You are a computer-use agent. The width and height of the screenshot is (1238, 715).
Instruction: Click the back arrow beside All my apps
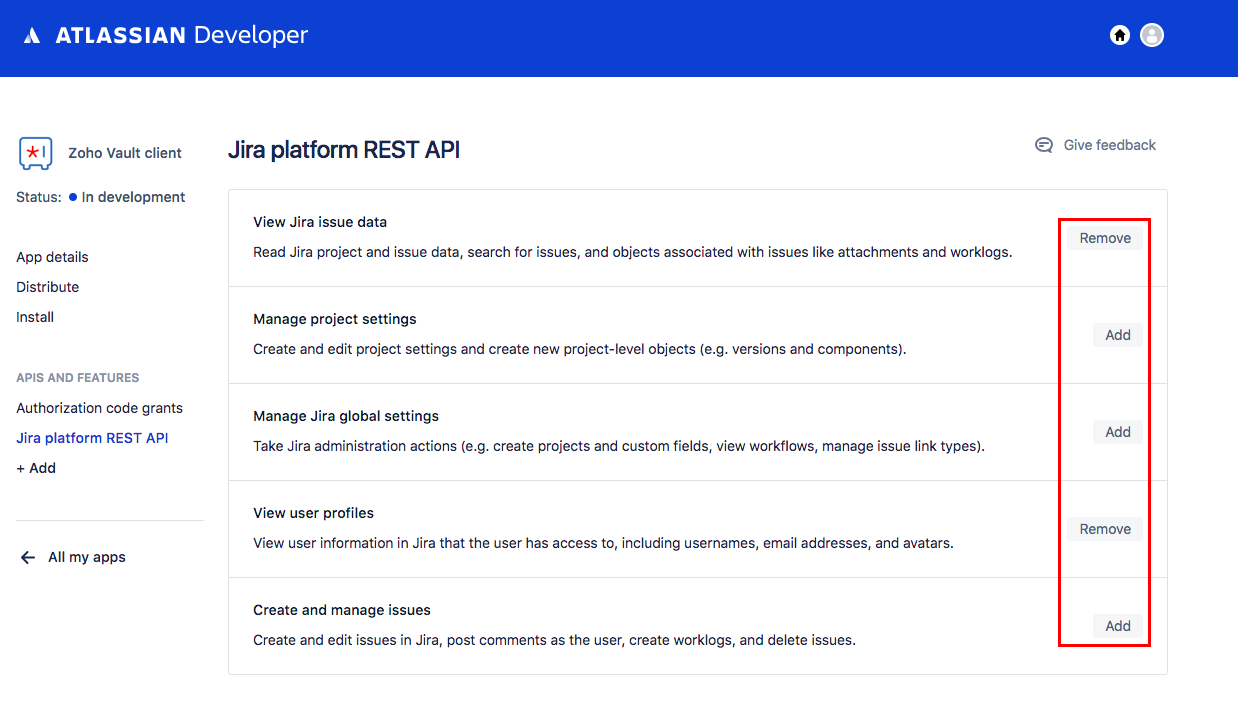28,557
